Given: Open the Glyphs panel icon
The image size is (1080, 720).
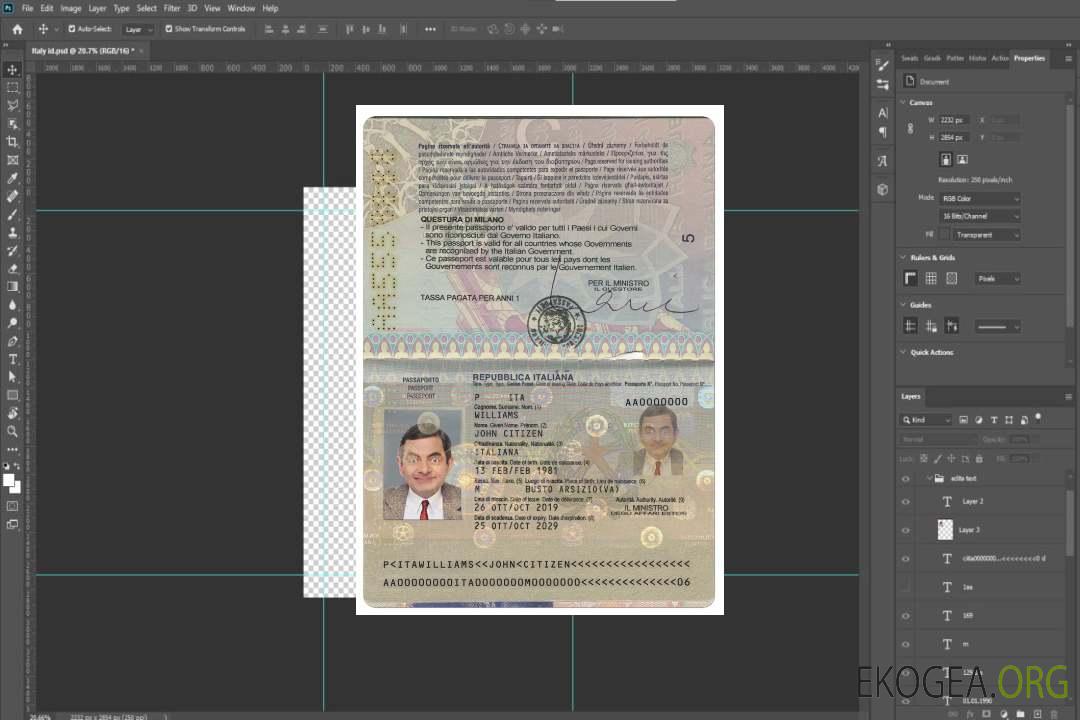Looking at the screenshot, I should pos(882,161).
